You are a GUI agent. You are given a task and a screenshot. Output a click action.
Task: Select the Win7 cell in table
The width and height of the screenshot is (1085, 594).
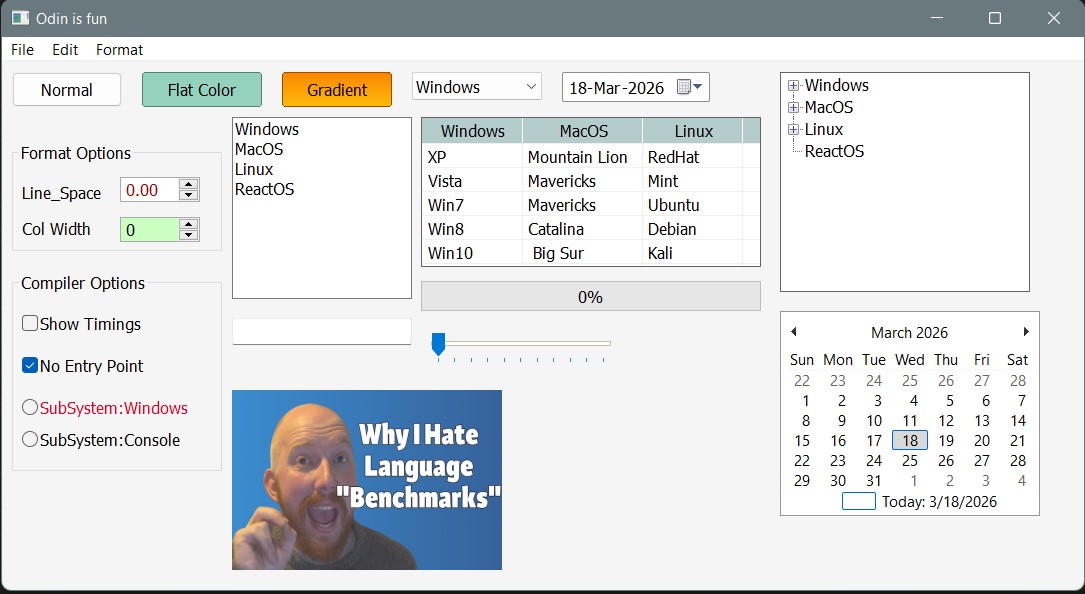pos(473,206)
